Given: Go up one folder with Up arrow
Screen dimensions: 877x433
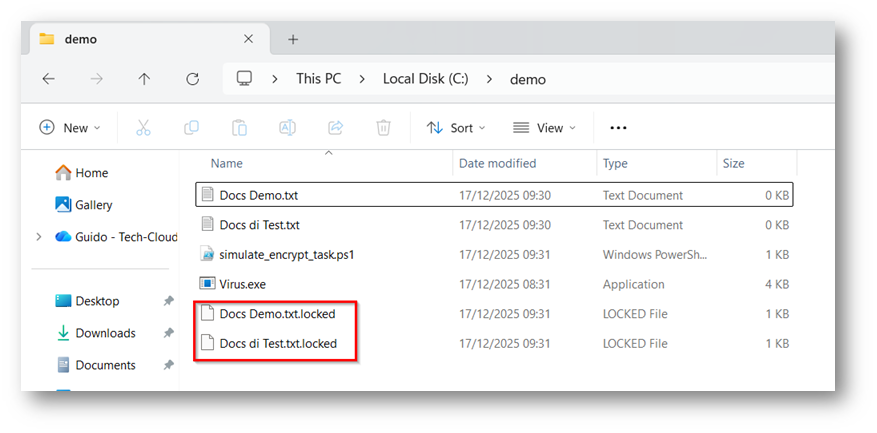Looking at the screenshot, I should (x=144, y=79).
